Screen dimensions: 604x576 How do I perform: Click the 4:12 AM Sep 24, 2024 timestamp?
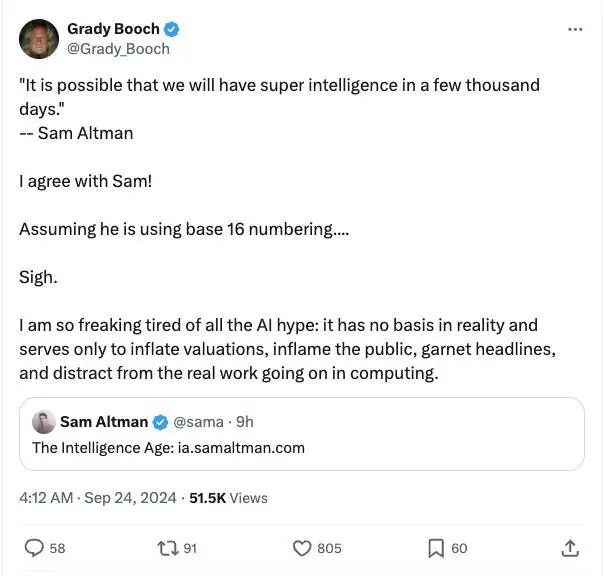[98, 497]
